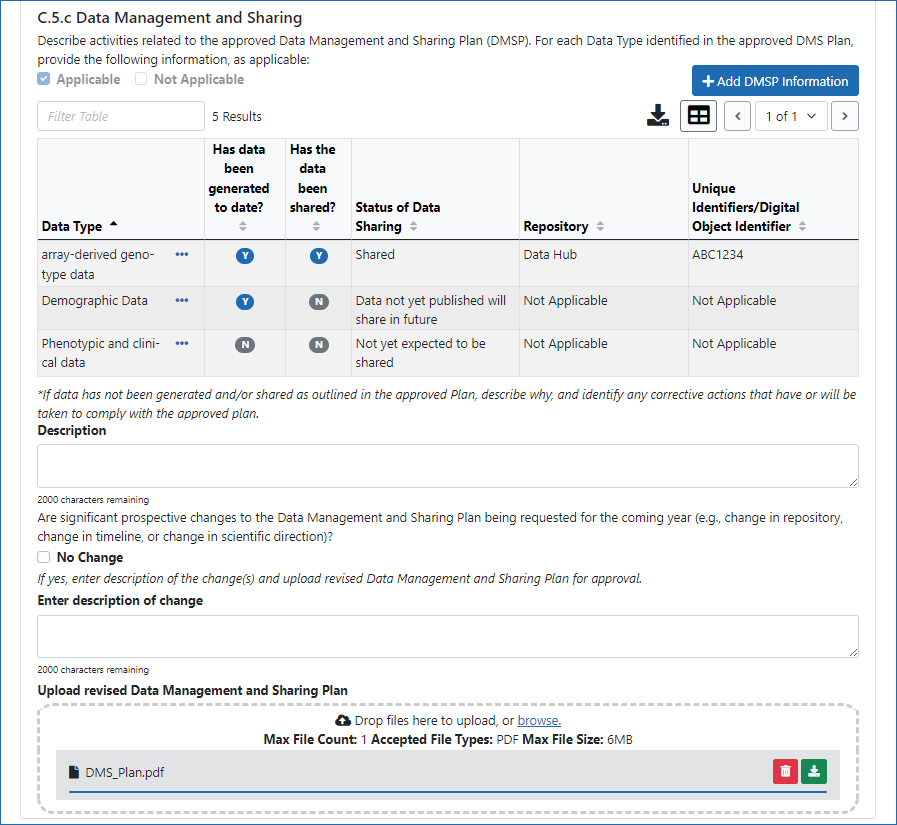This screenshot has height=825, width=897.
Task: Click the 5 Results count text
Action: point(237,117)
